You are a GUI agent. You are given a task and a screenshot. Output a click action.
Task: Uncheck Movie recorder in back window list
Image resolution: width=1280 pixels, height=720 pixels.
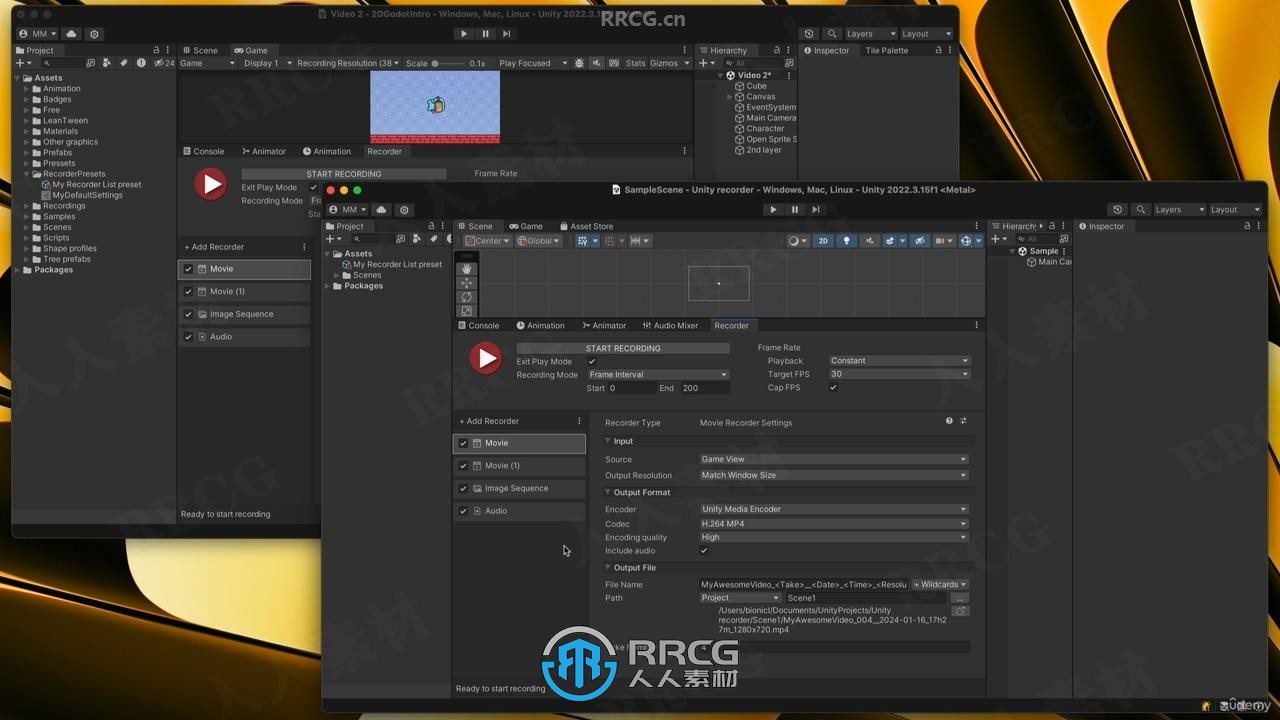(188, 269)
